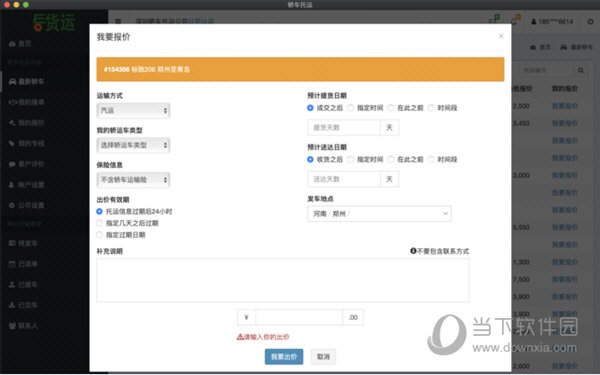Click 我要报价 link in the 5,550 row
The width and height of the screenshot is (600, 375).
click(565, 227)
